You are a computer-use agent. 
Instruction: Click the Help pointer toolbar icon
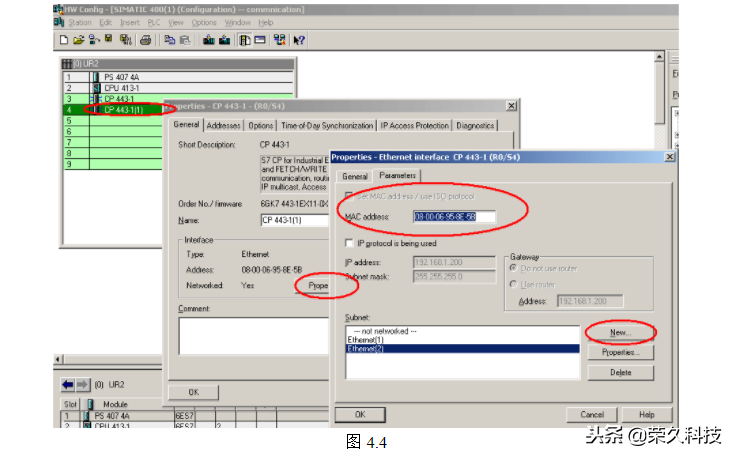pyautogui.click(x=299, y=40)
